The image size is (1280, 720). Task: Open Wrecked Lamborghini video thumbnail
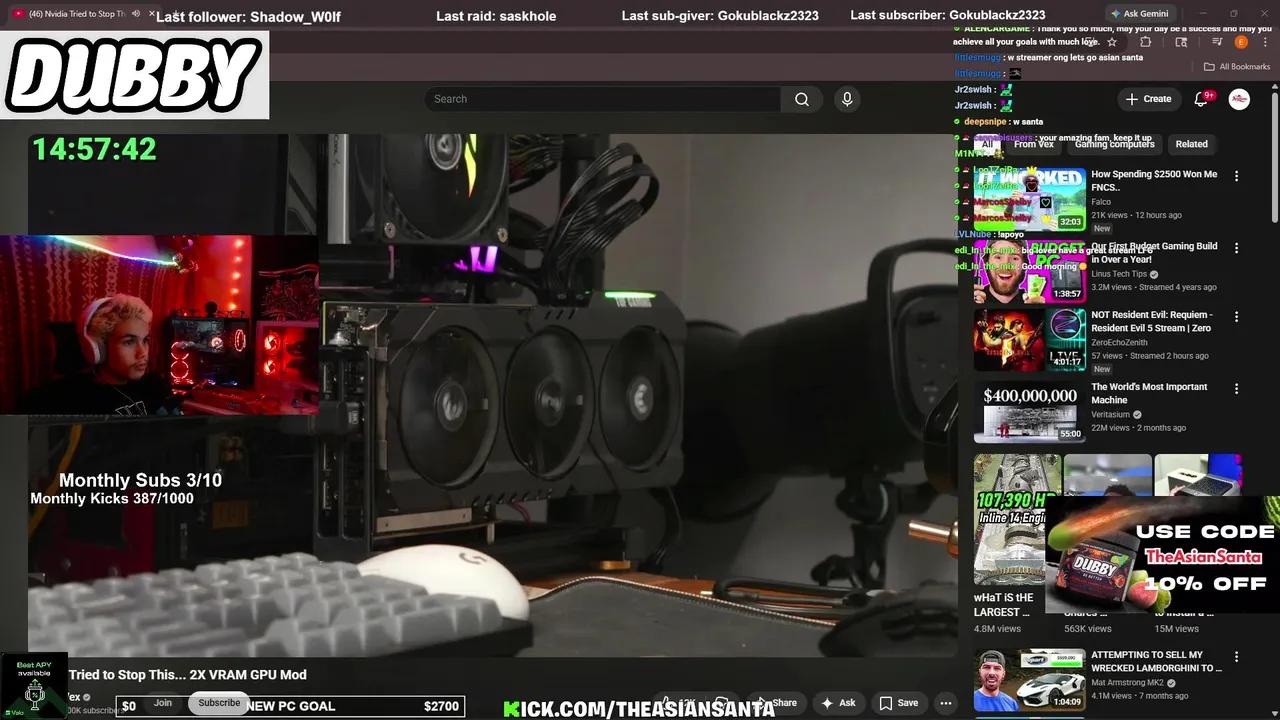pyautogui.click(x=1030, y=680)
